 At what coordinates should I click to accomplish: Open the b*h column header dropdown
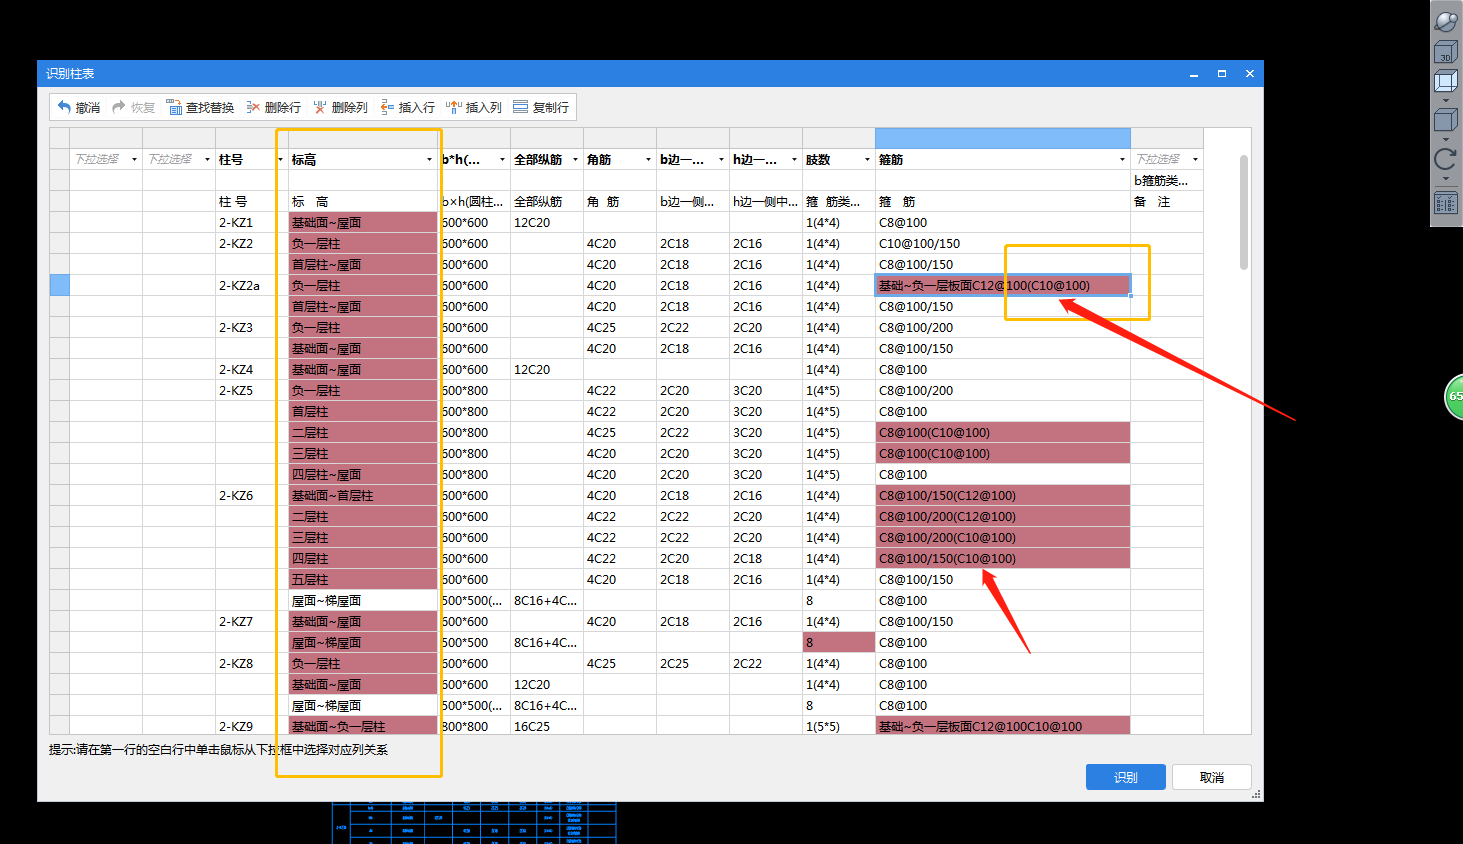coord(502,160)
